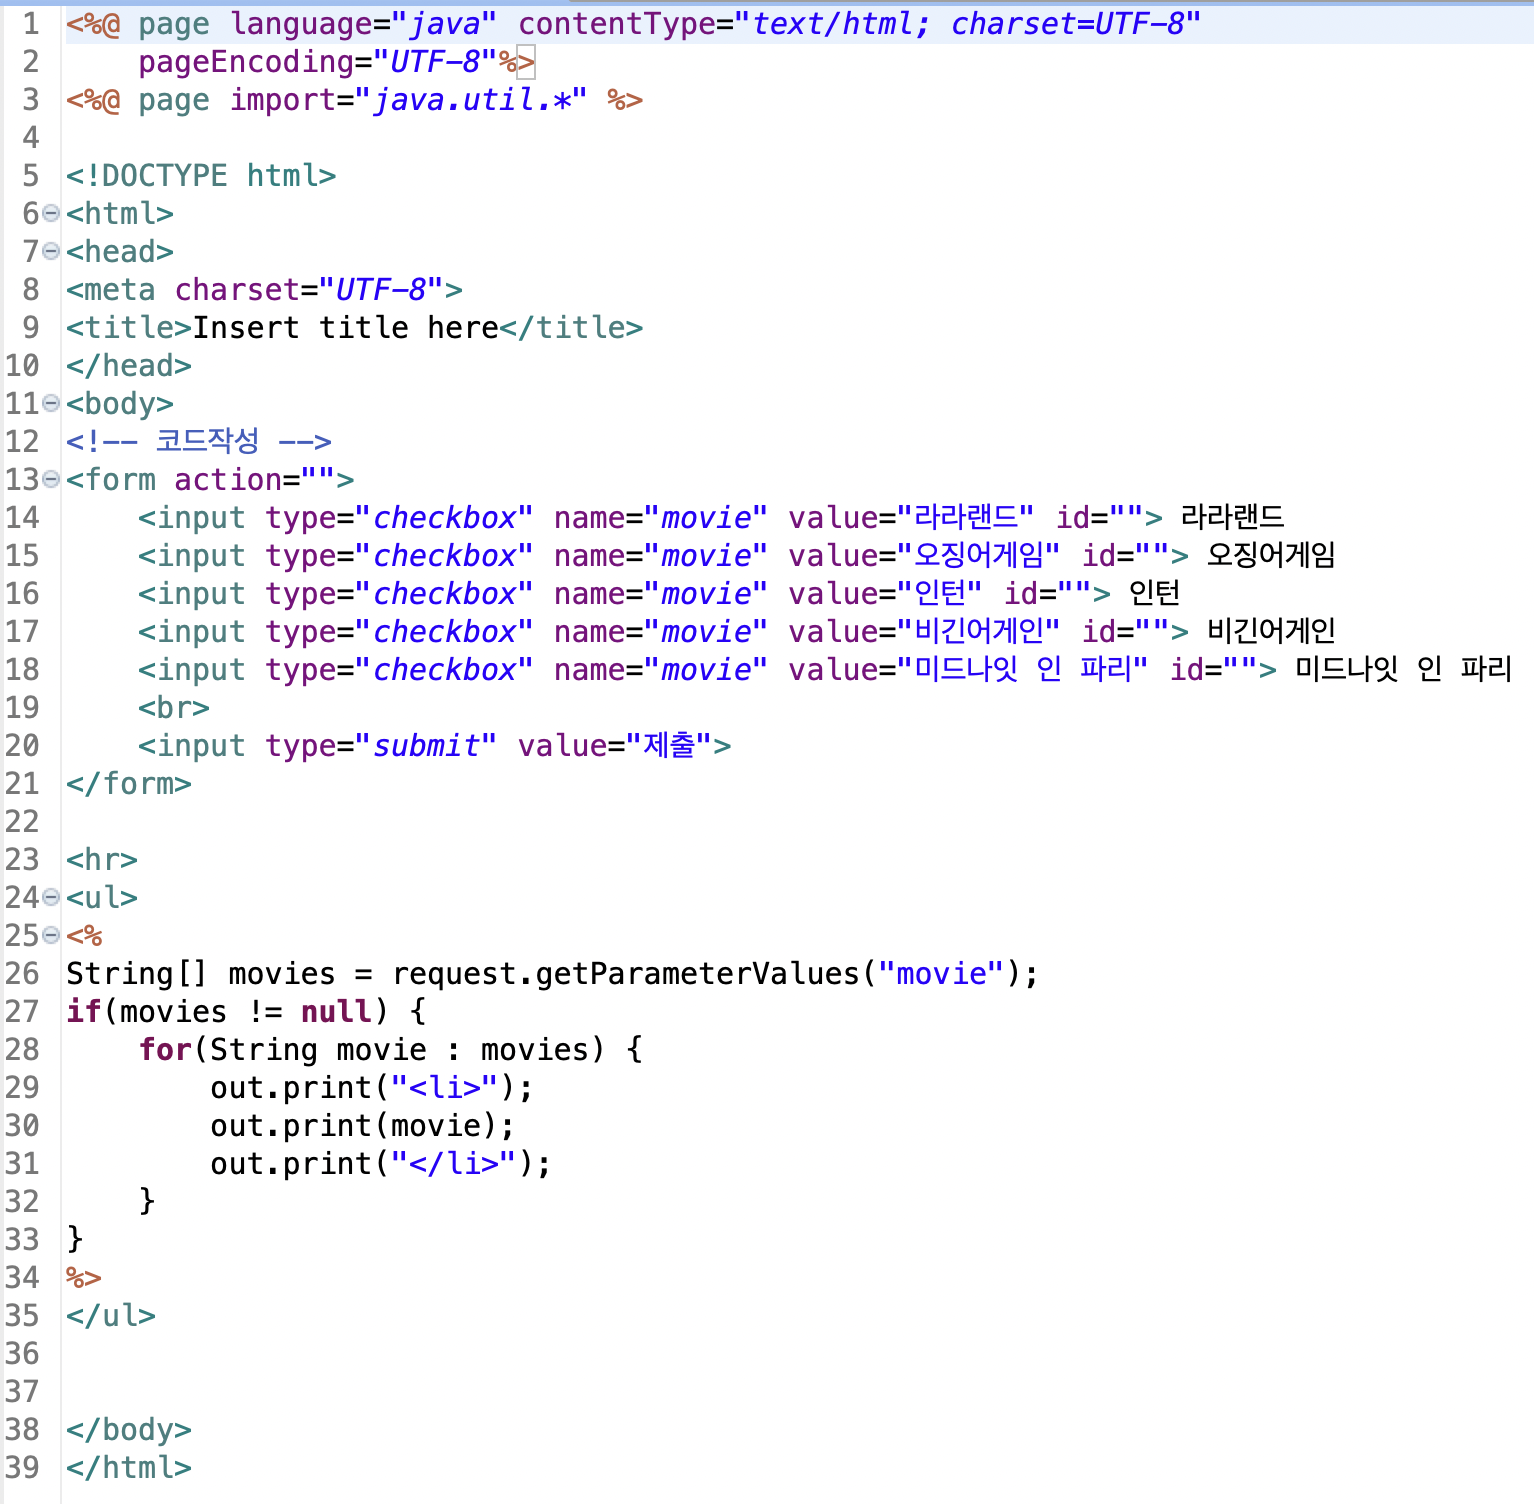Click the '코드작성' comment text
This screenshot has height=1504, width=1534.
coord(208,441)
